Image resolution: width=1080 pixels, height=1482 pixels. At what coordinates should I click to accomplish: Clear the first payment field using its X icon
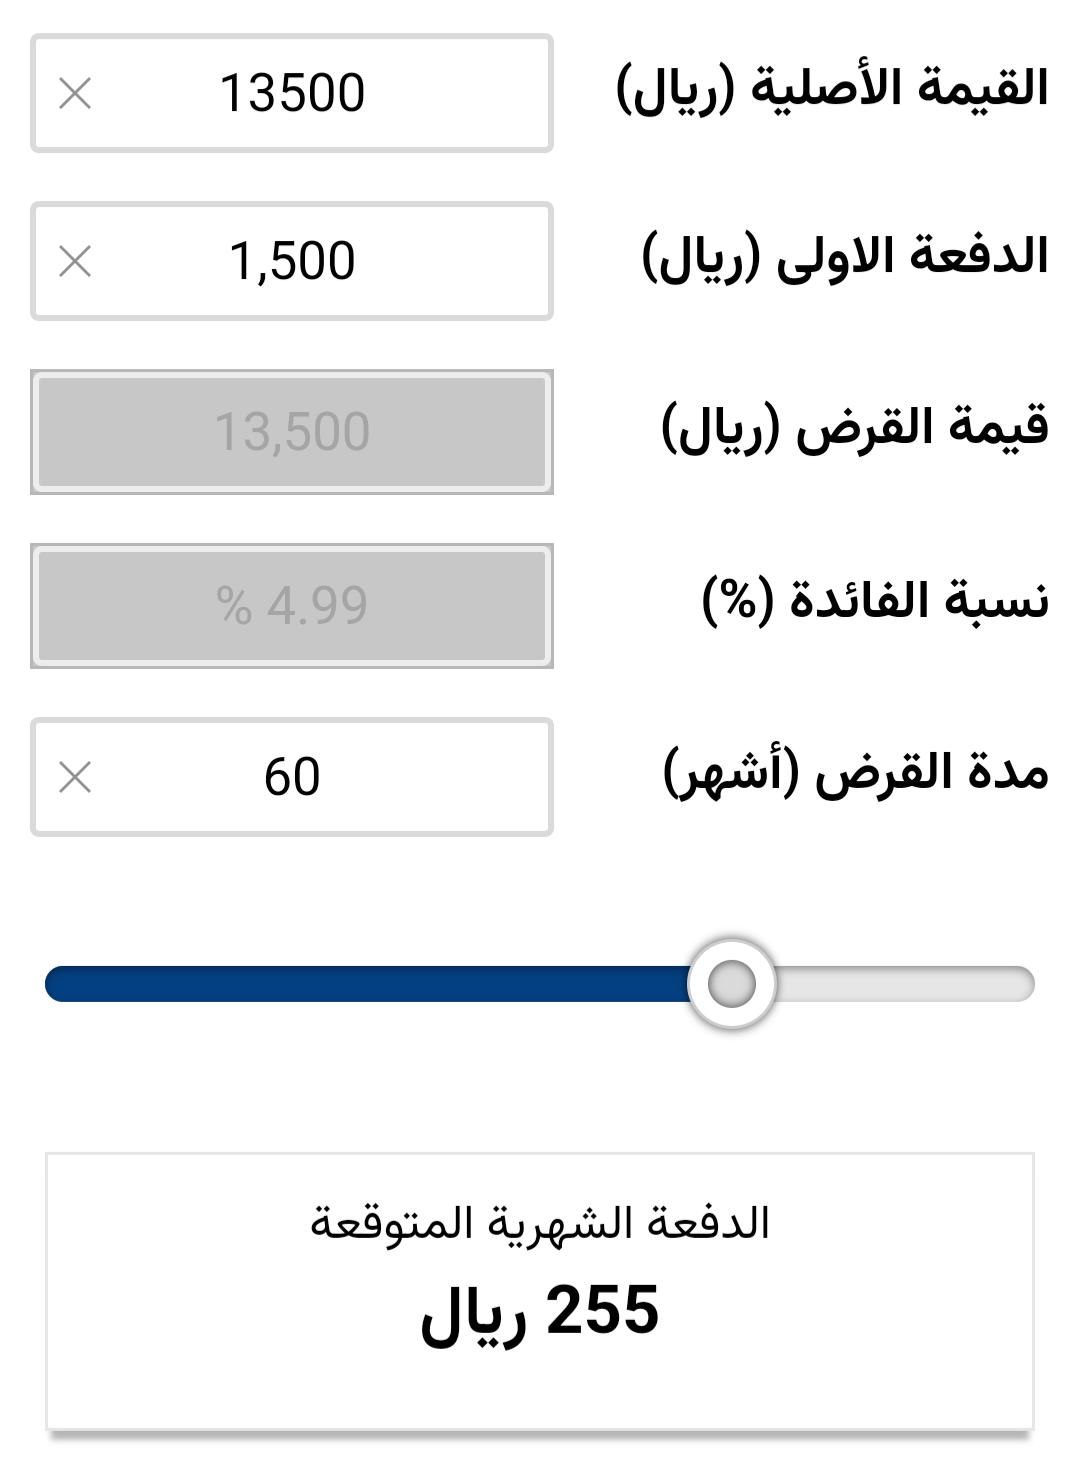(x=75, y=262)
